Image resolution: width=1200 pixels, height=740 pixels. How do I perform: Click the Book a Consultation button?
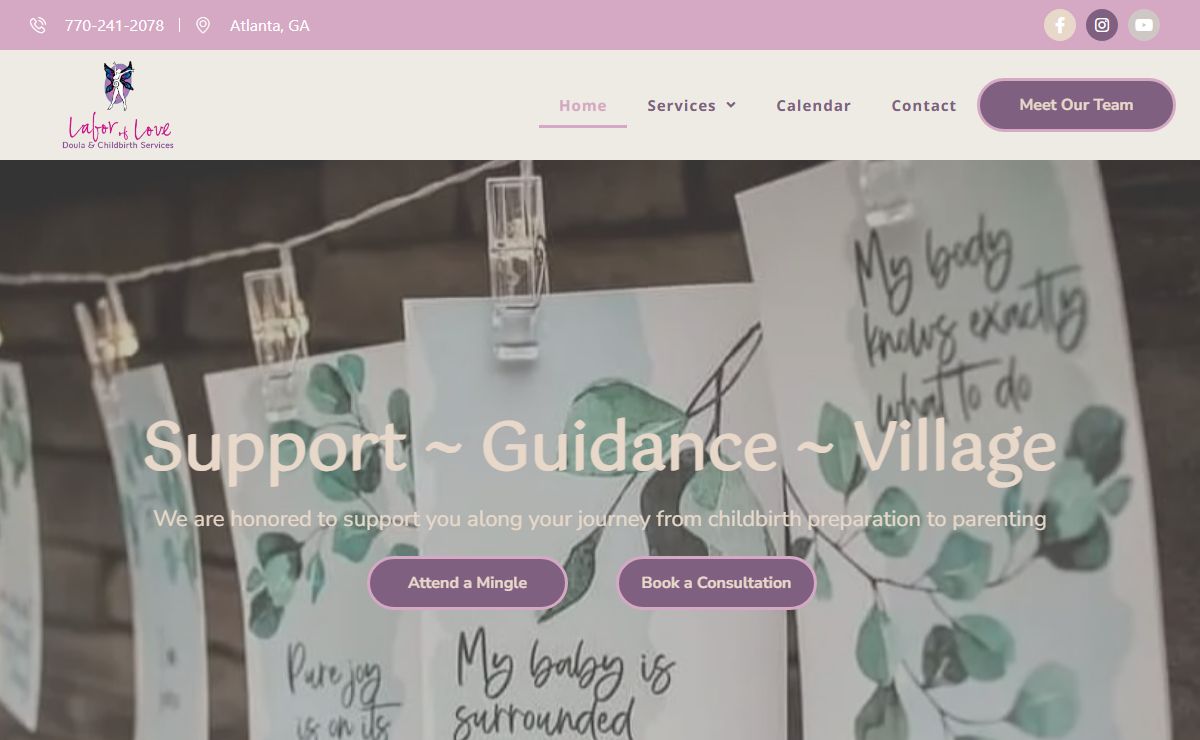pyautogui.click(x=716, y=583)
